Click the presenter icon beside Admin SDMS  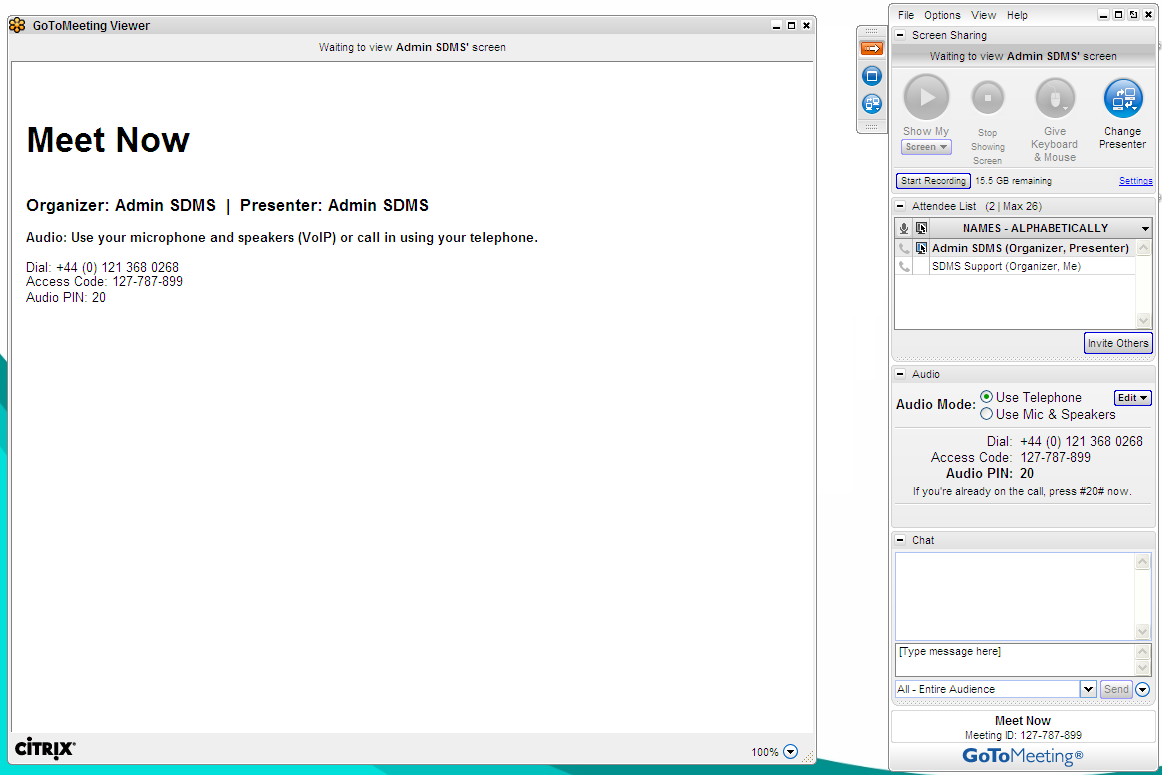coord(921,248)
